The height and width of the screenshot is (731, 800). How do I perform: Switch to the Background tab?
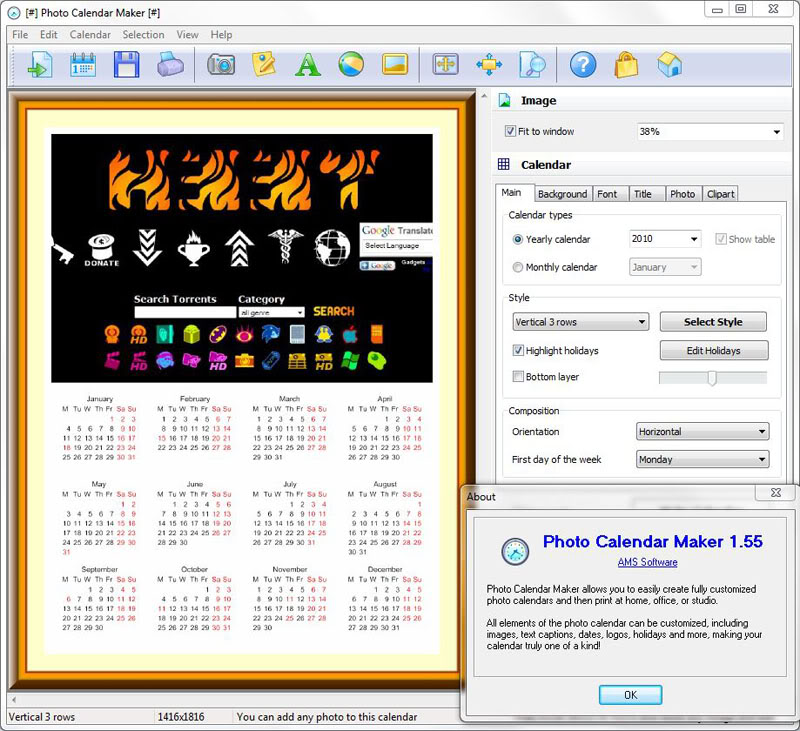click(563, 194)
